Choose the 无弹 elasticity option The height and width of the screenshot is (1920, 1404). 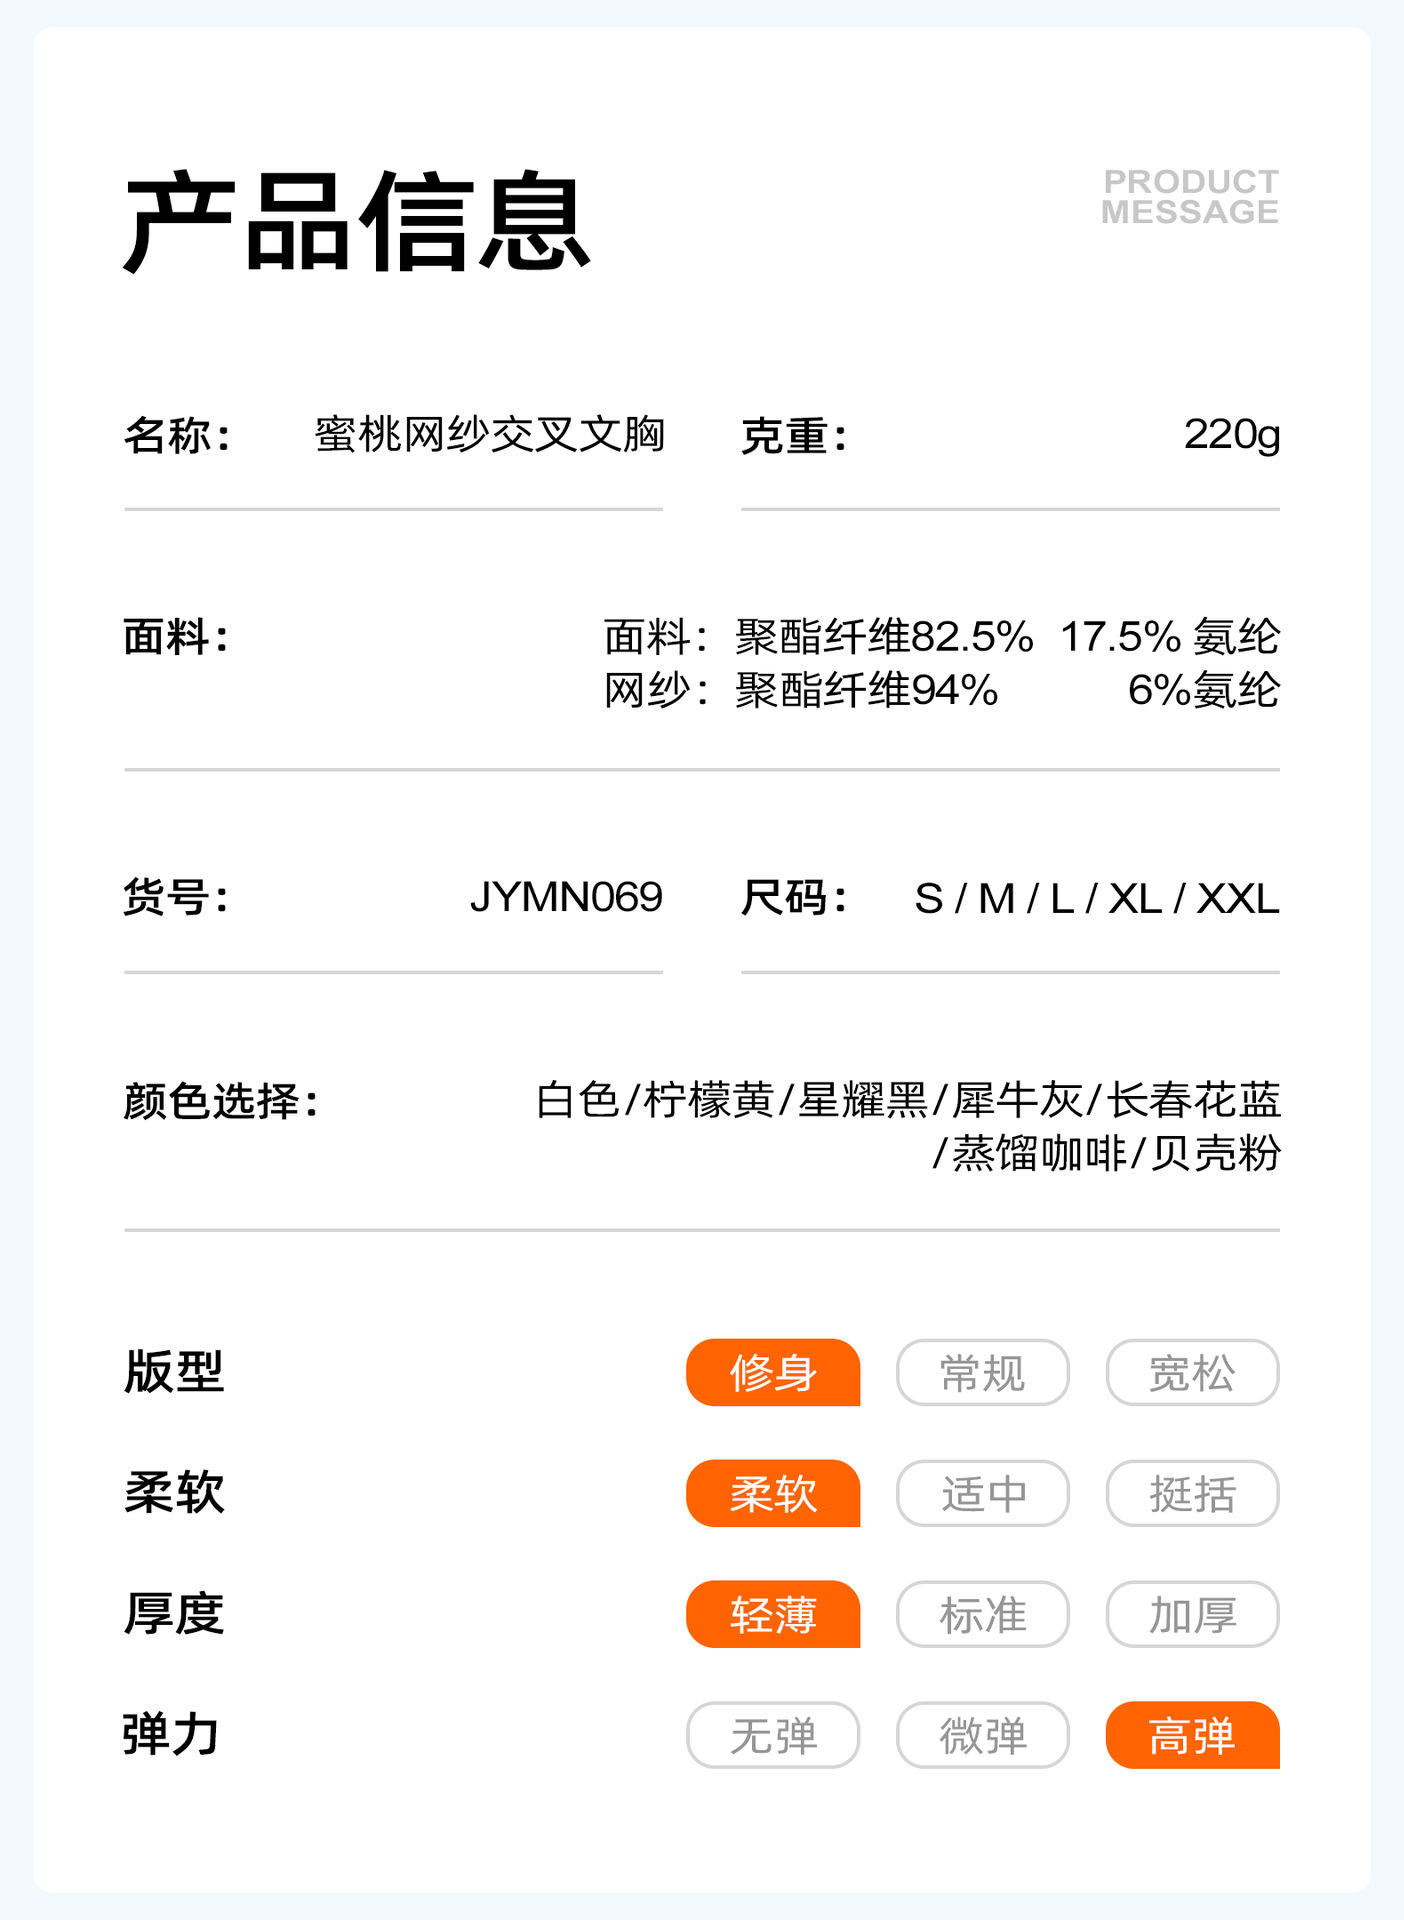[x=773, y=1735]
